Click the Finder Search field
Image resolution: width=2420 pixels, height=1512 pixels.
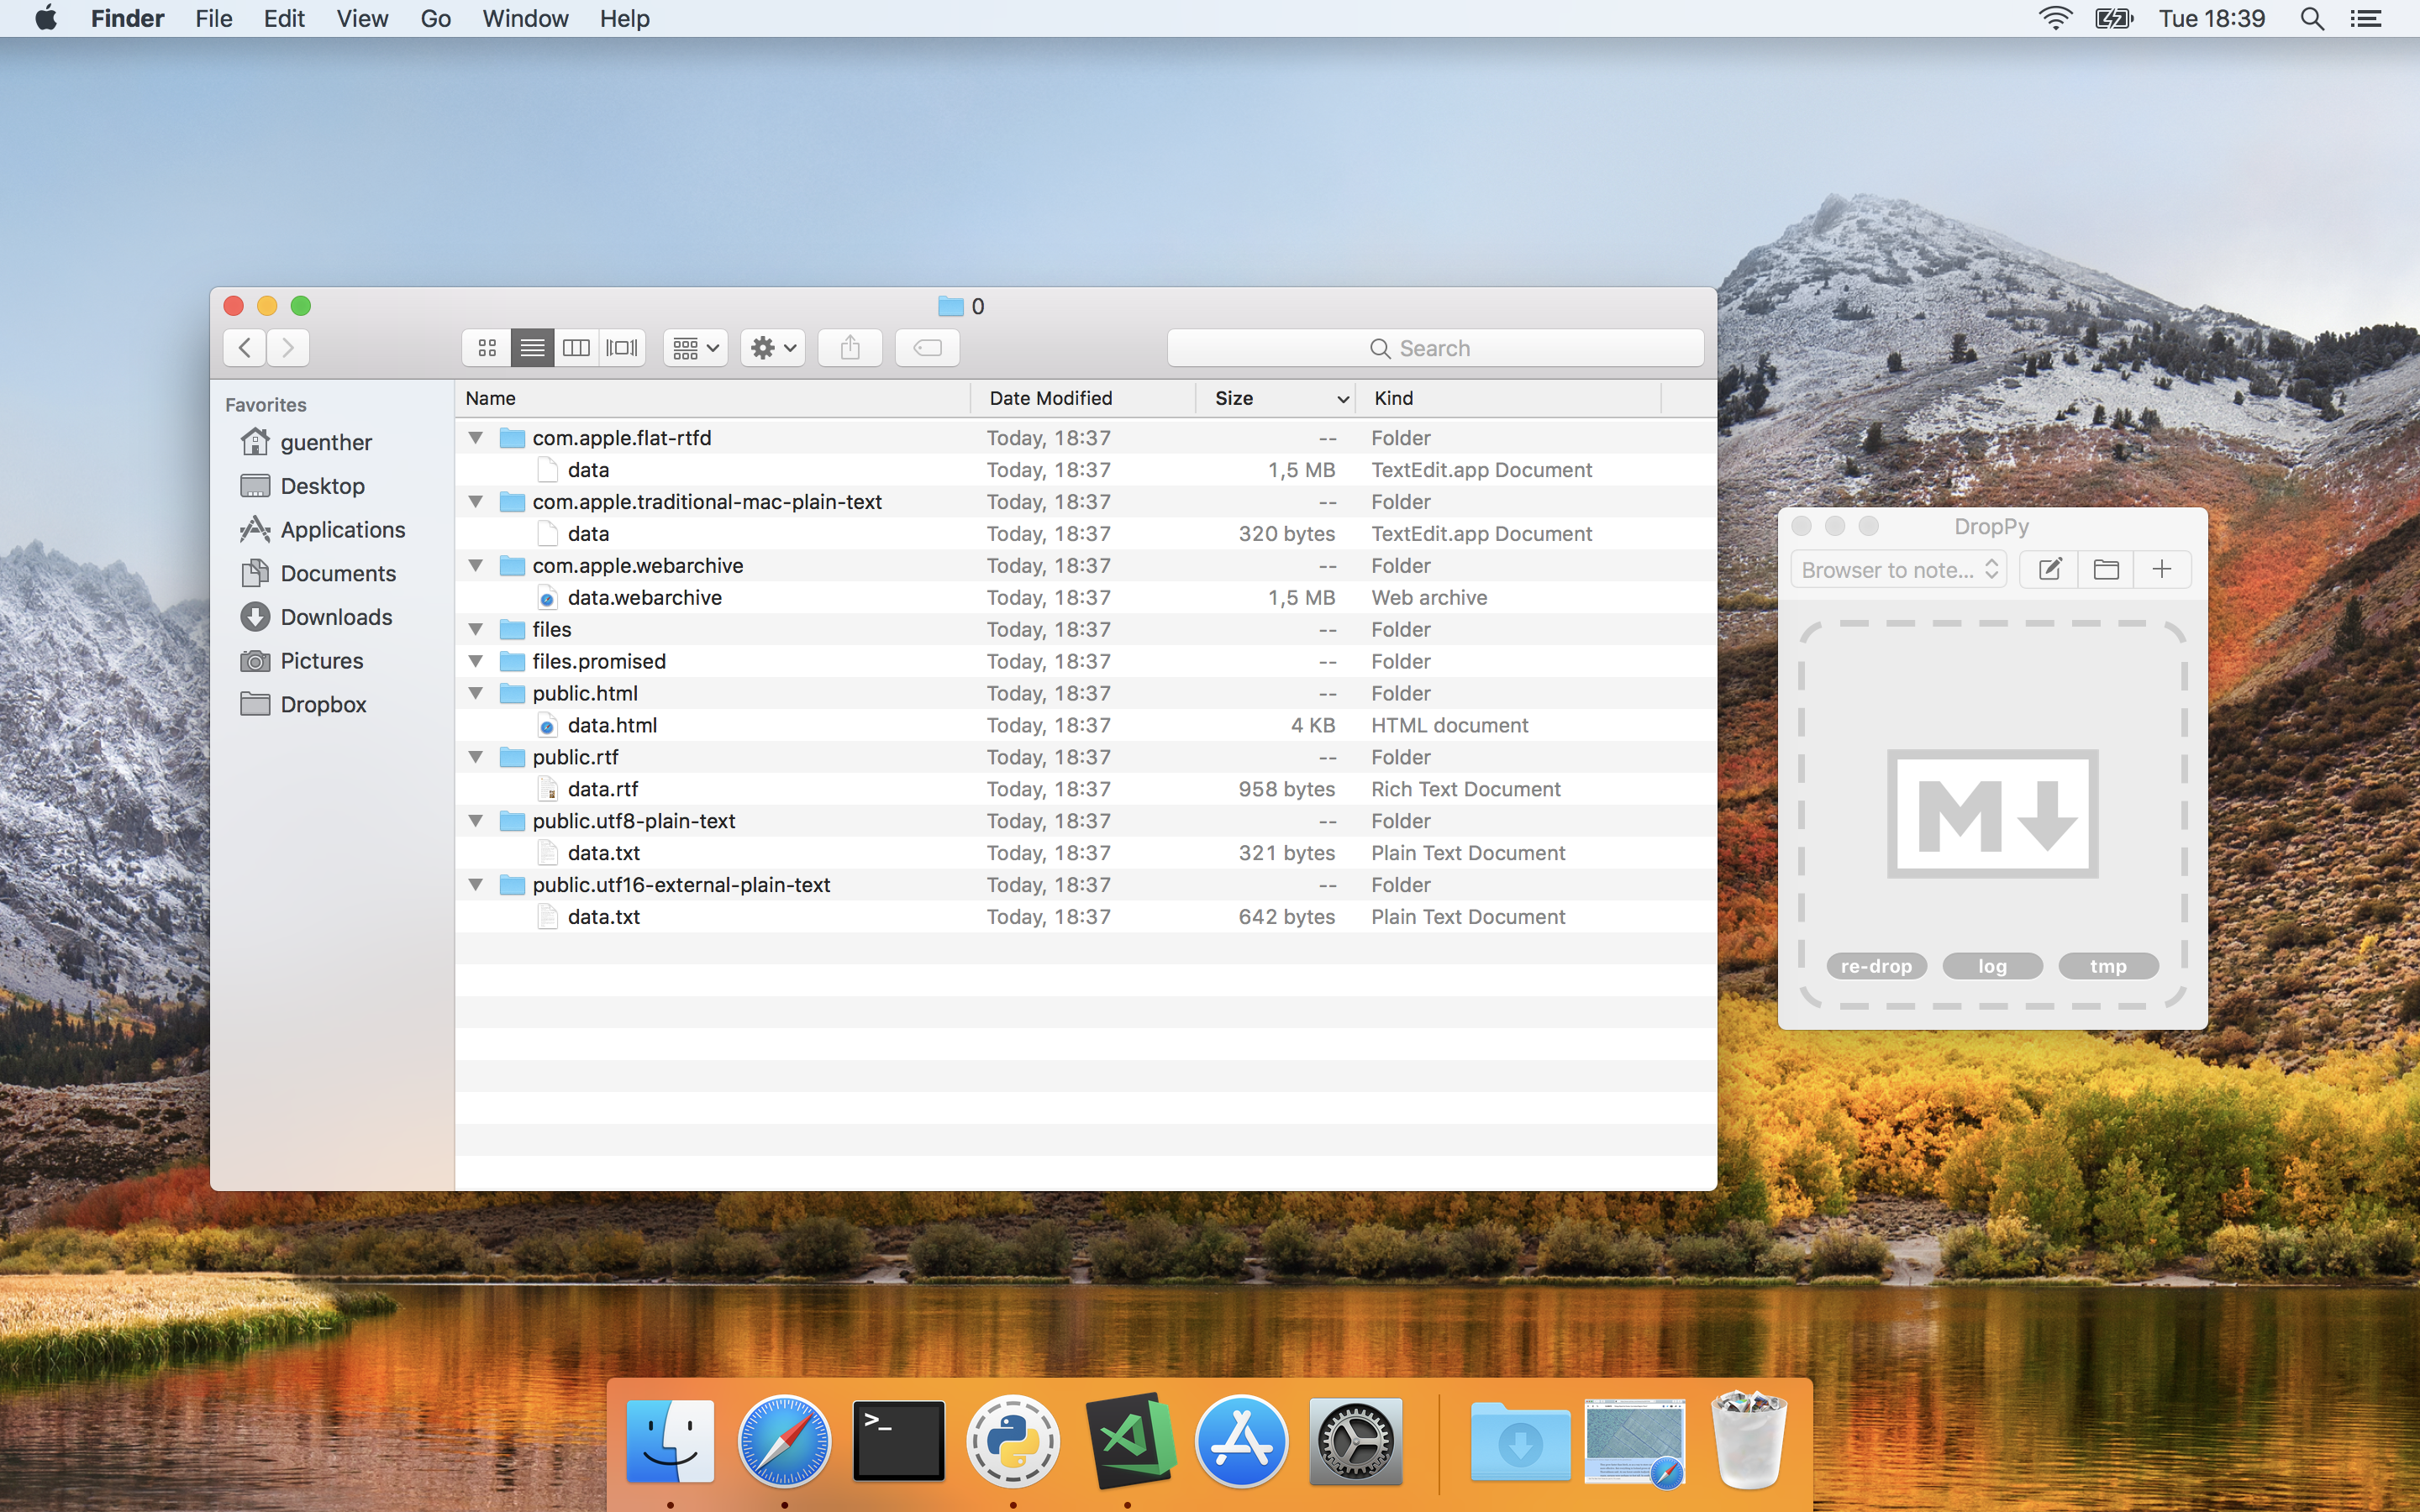coord(1434,348)
